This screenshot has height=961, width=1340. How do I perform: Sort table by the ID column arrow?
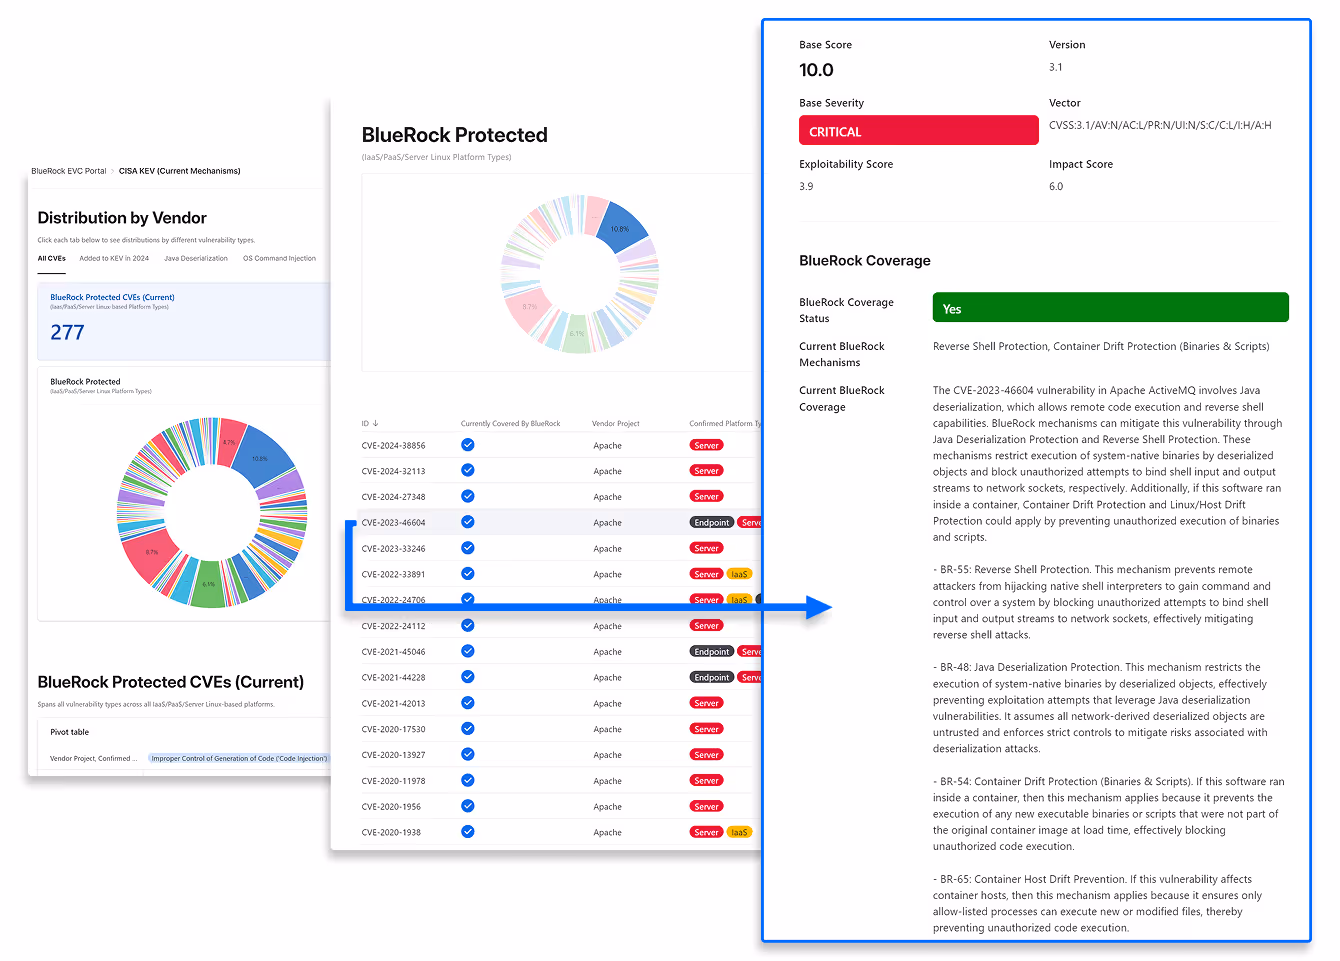click(x=375, y=423)
